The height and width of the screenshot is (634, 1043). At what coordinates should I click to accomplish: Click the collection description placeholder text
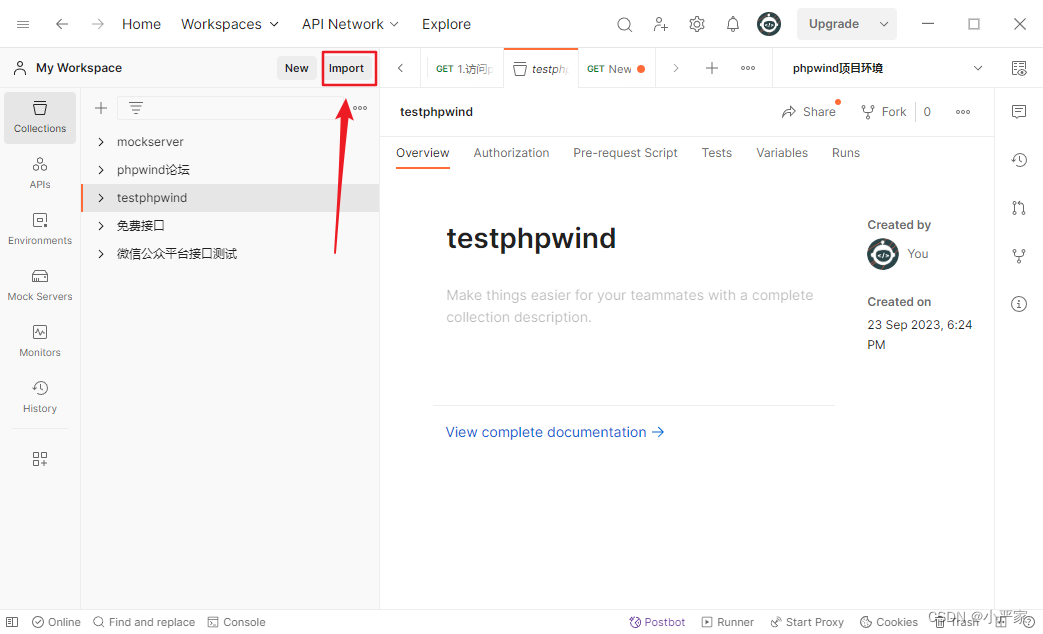click(x=630, y=306)
